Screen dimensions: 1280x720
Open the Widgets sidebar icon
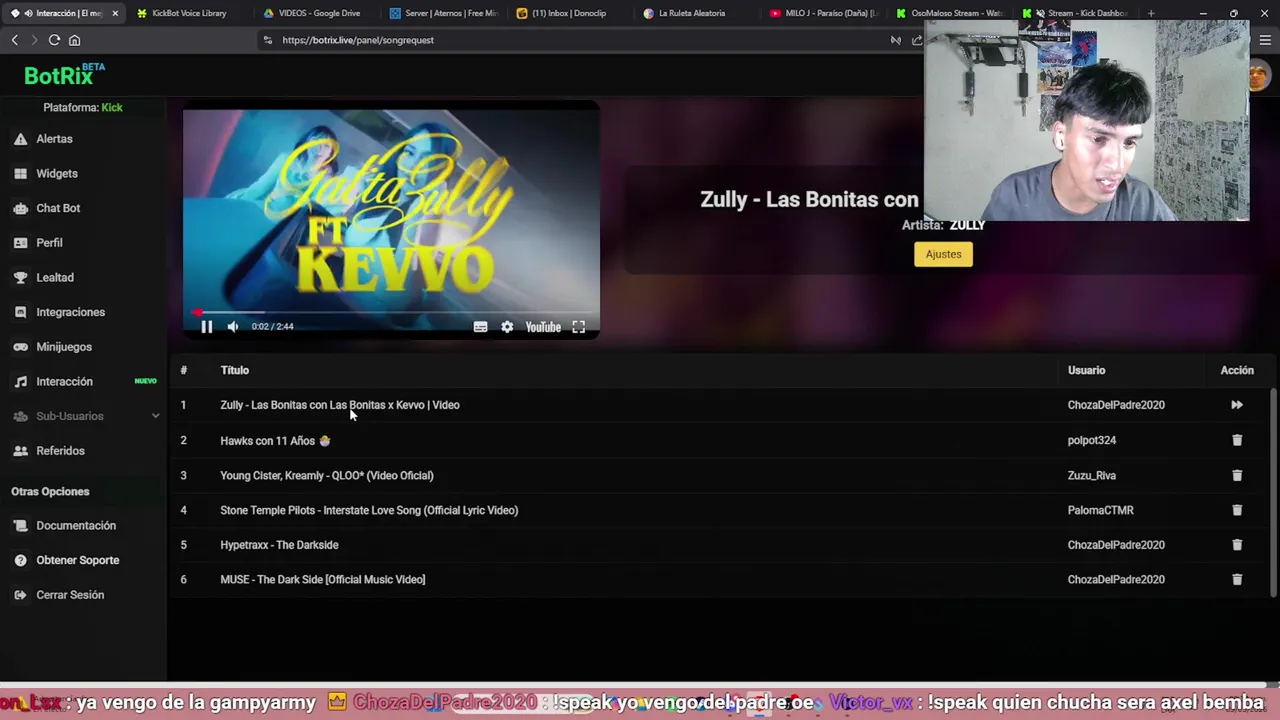(x=20, y=174)
